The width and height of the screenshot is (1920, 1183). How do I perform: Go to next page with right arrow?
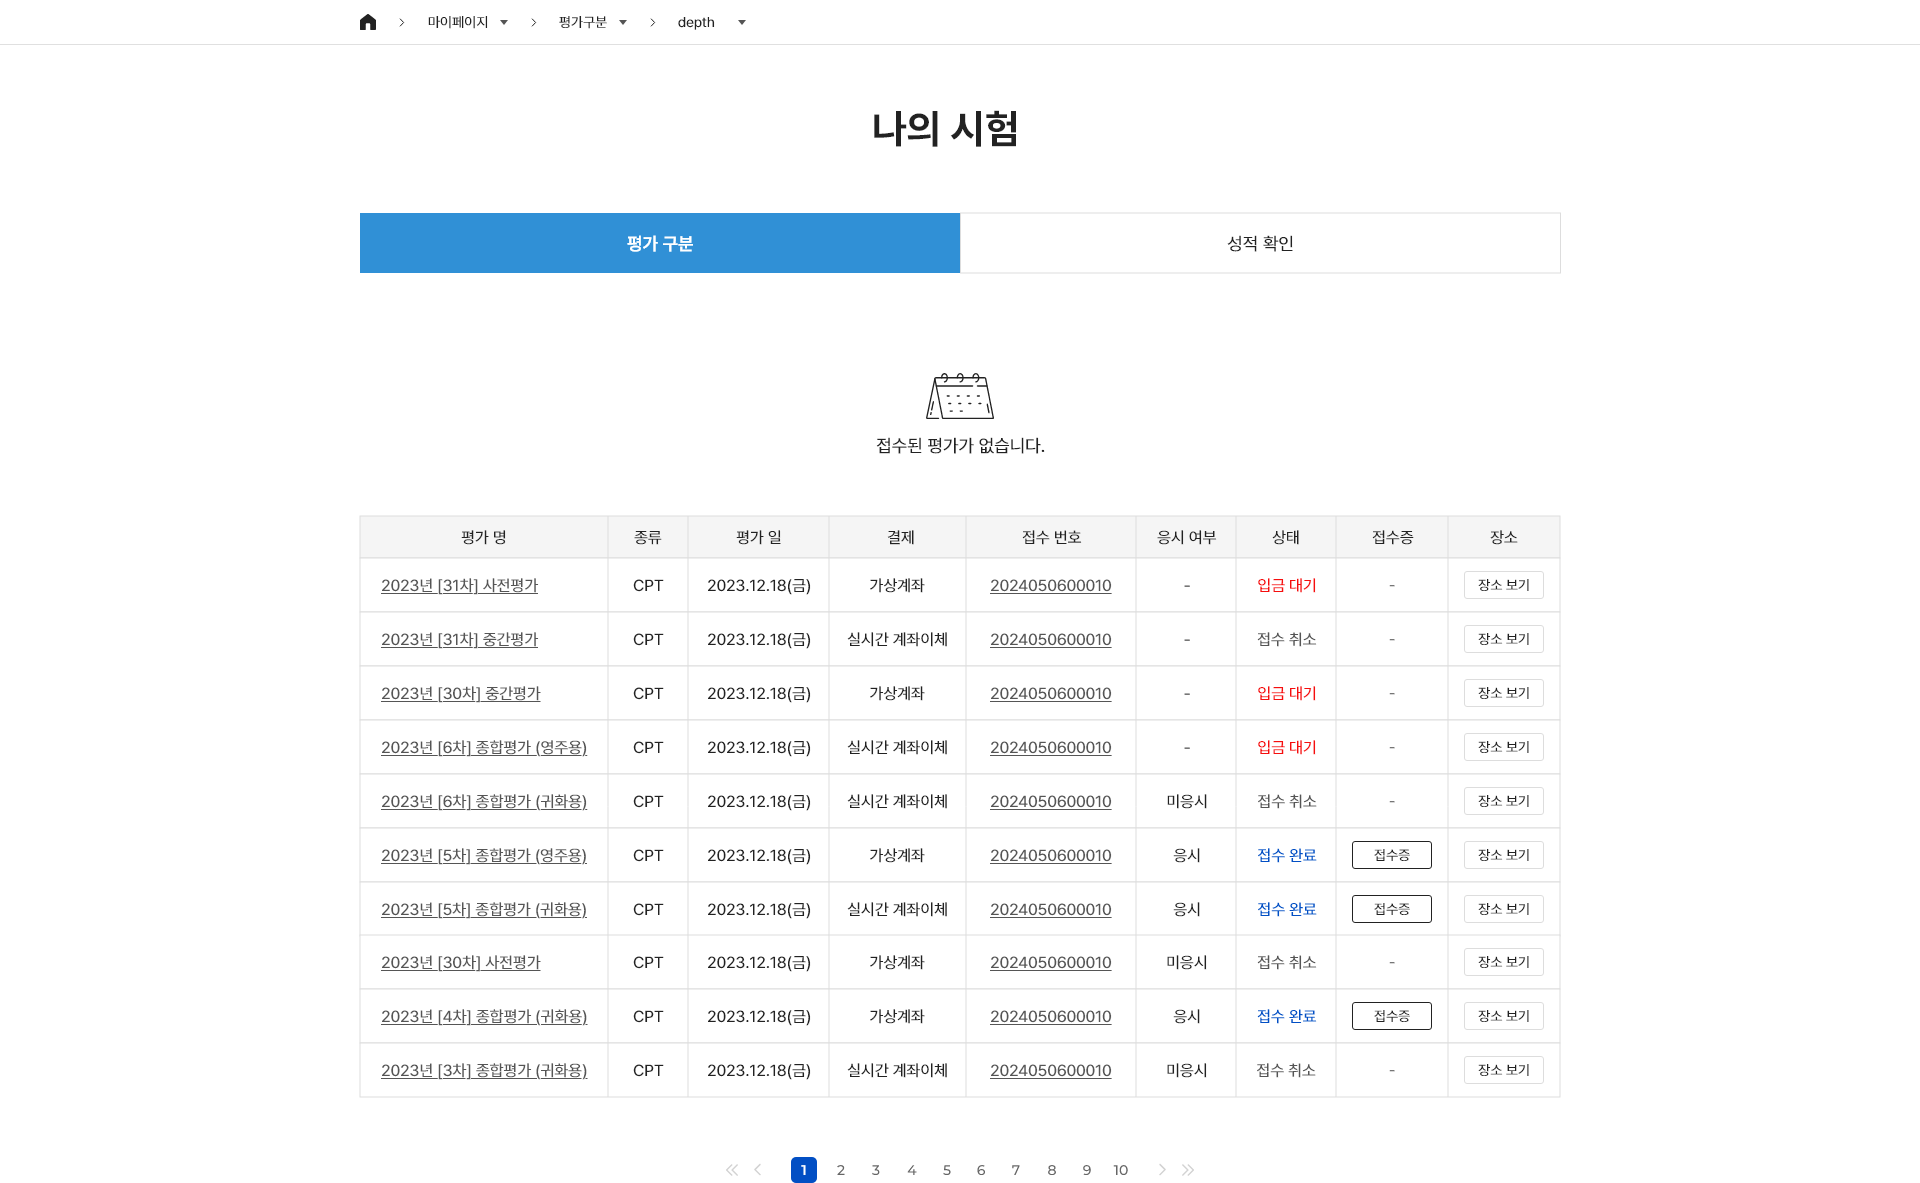click(1162, 1170)
